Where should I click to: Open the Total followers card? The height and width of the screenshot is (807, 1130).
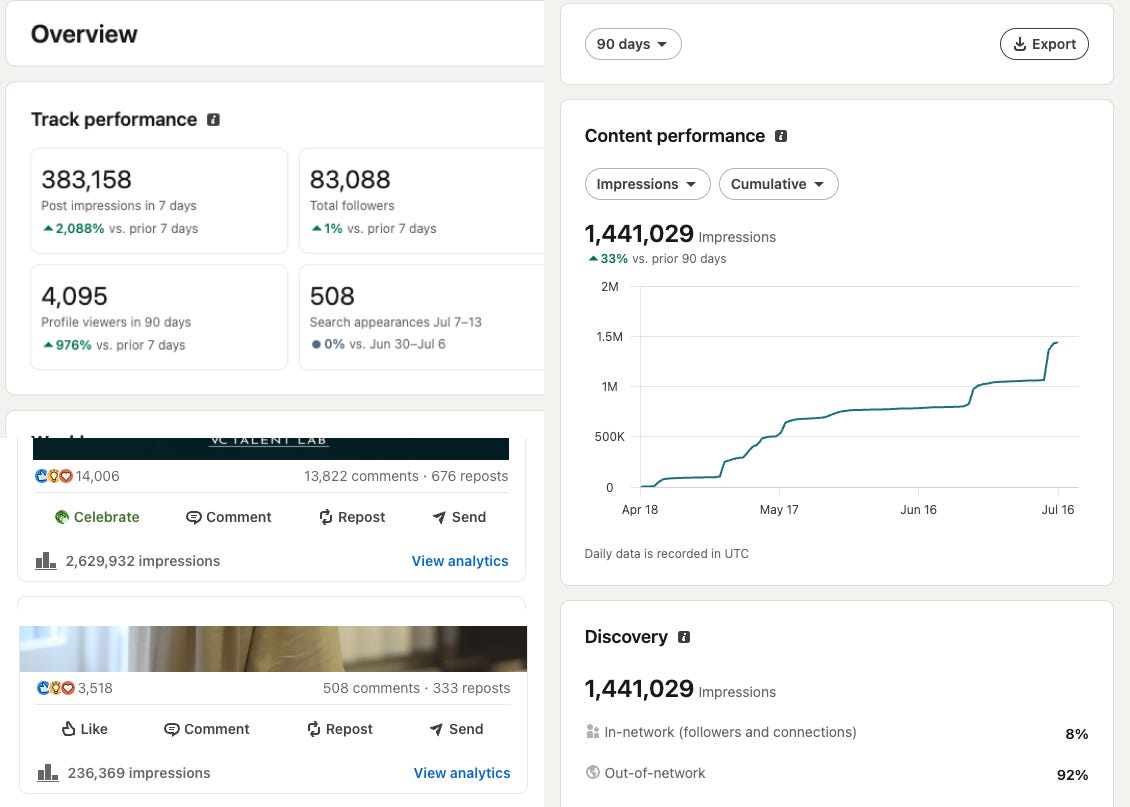pos(422,201)
